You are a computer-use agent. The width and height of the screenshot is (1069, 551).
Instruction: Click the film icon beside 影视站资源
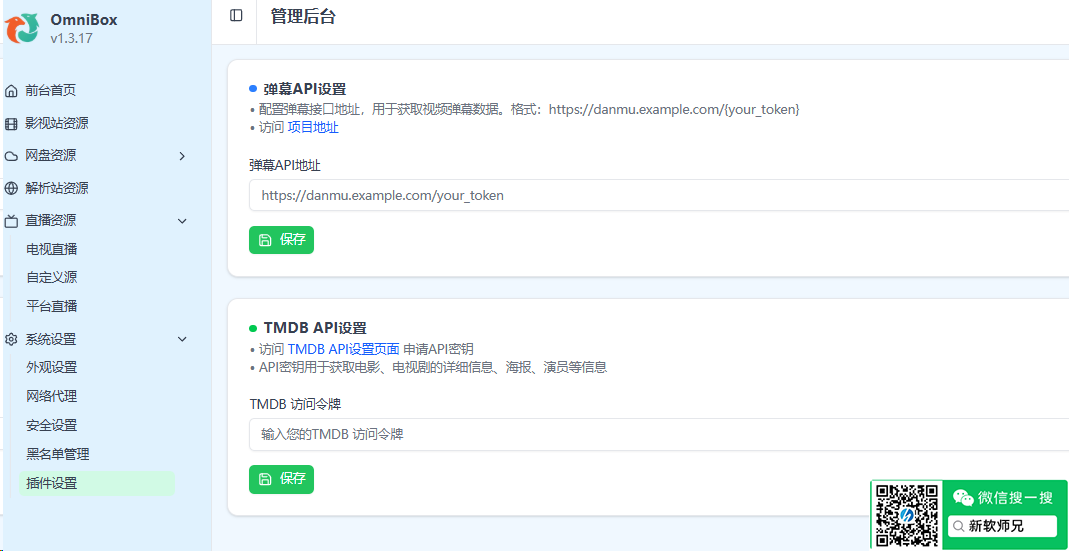click(11, 124)
